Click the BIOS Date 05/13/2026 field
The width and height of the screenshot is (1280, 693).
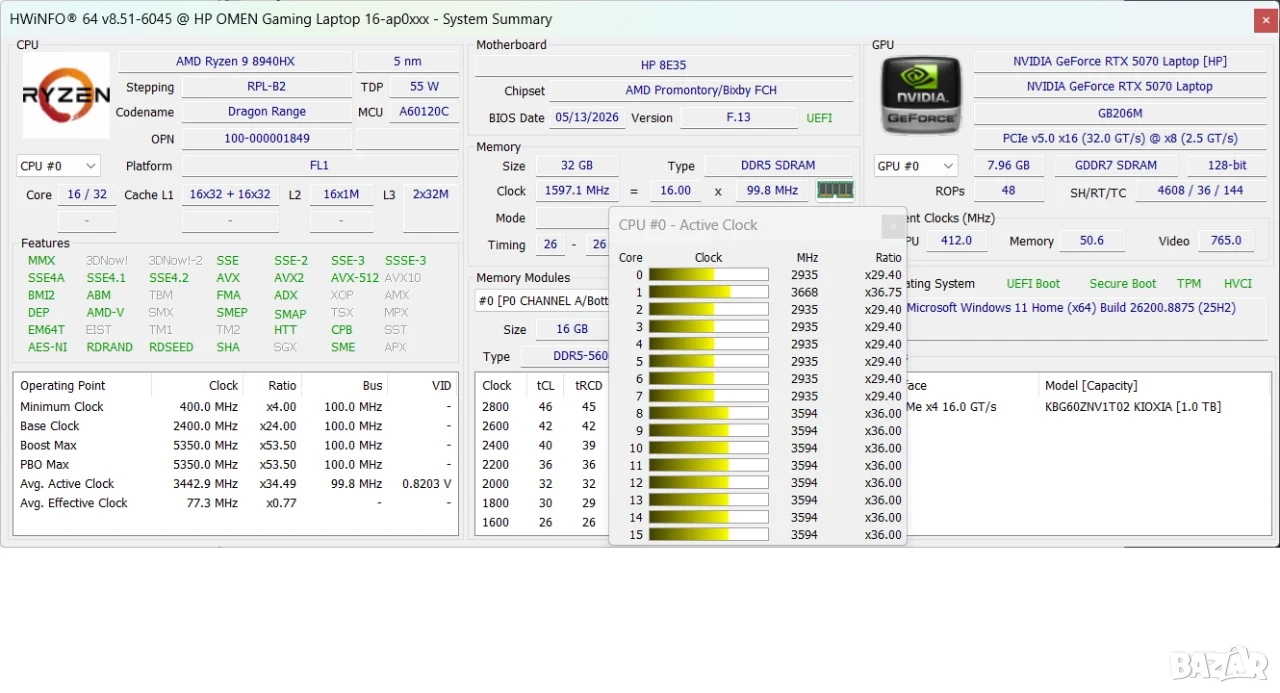coord(587,118)
